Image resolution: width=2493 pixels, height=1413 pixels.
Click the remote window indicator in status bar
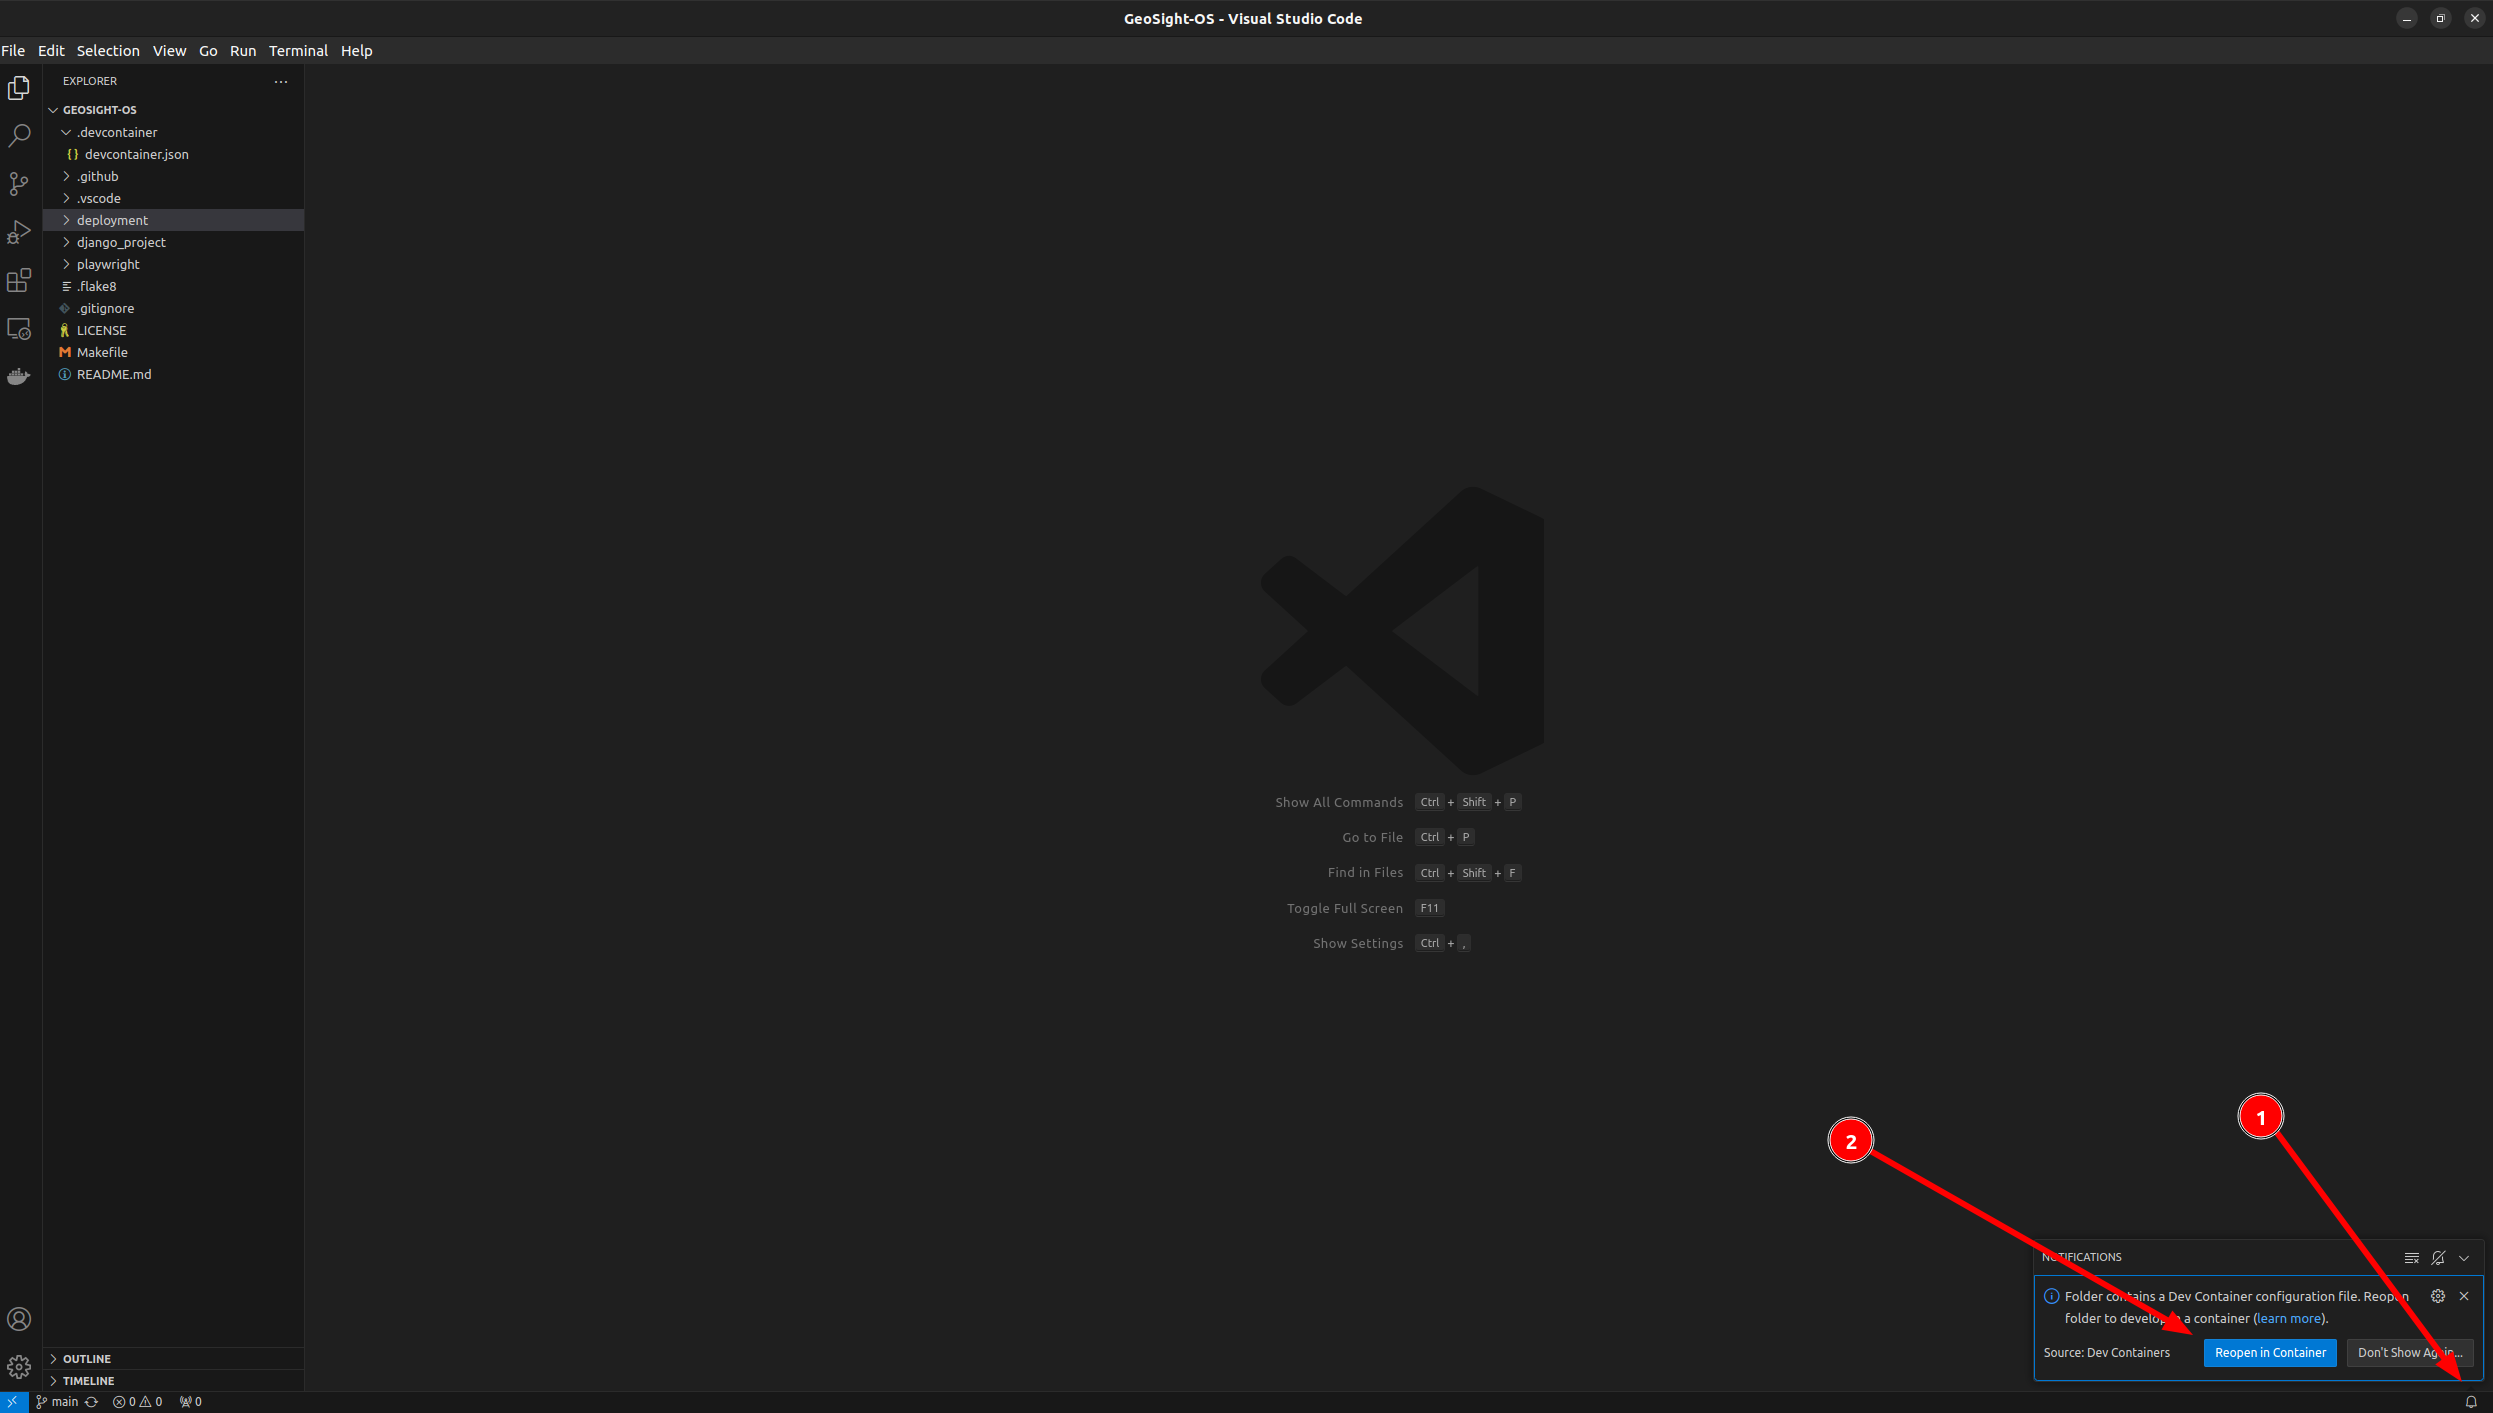pos(13,1402)
